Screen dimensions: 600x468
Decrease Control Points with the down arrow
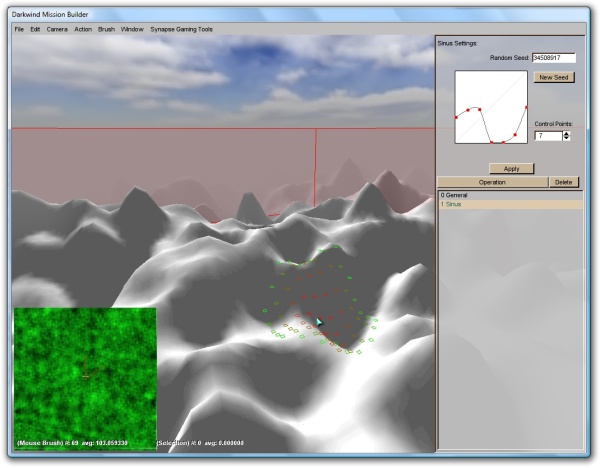click(x=566, y=138)
